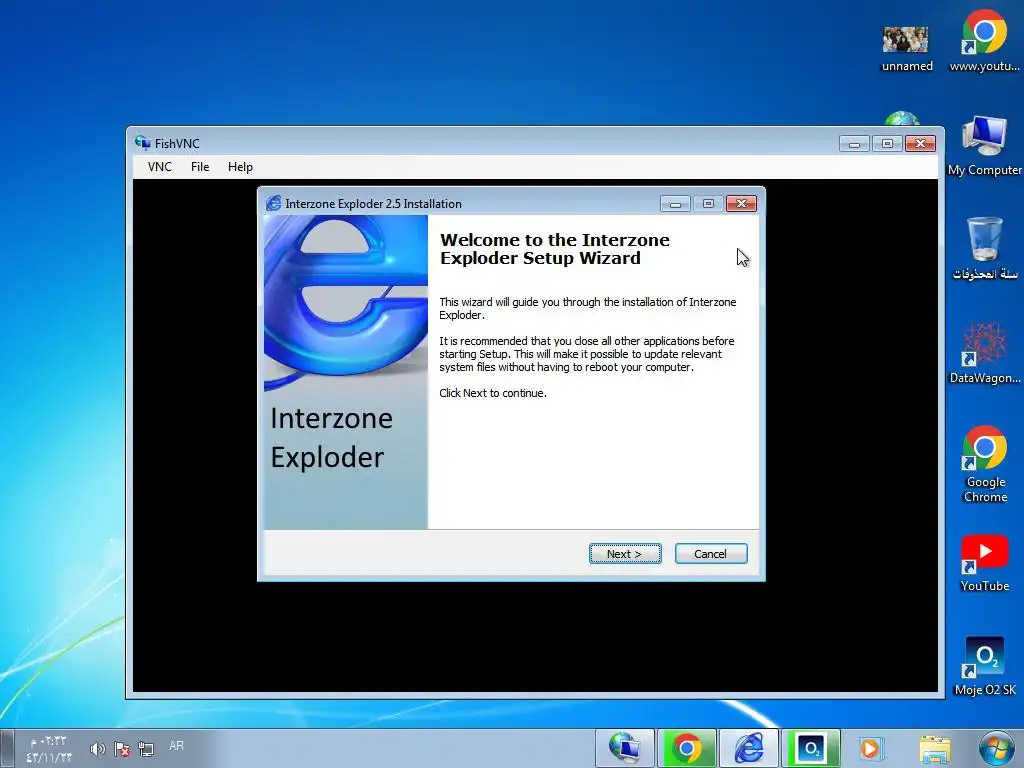This screenshot has width=1024, height=768.
Task: Cancel the Interzone Exploder setup
Action: (x=711, y=554)
